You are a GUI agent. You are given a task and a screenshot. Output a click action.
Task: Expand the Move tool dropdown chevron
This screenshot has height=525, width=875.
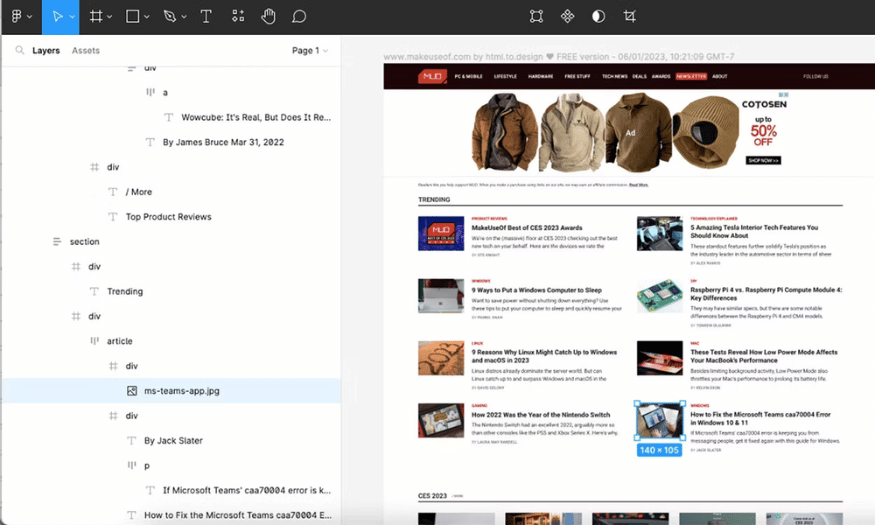point(72,17)
